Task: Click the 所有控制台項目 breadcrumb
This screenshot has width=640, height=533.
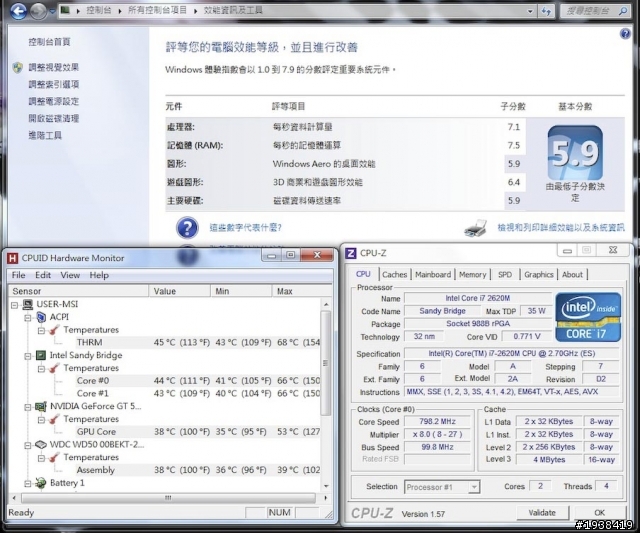Action: pos(157,10)
